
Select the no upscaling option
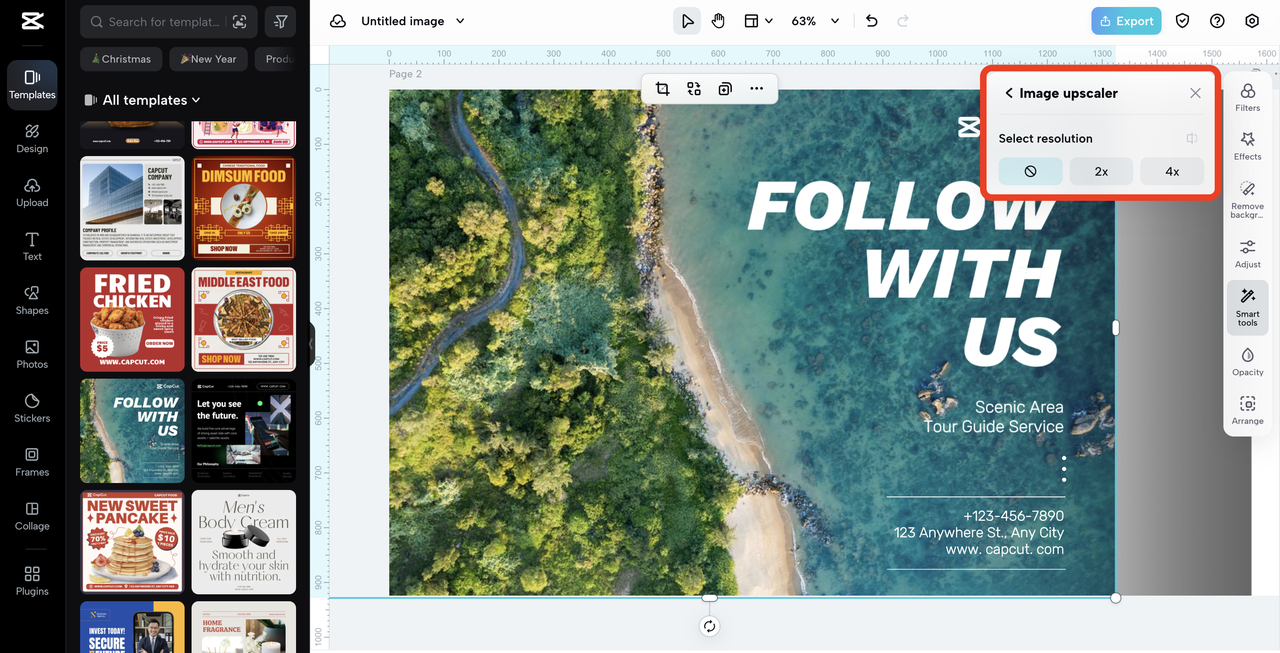pos(1030,171)
